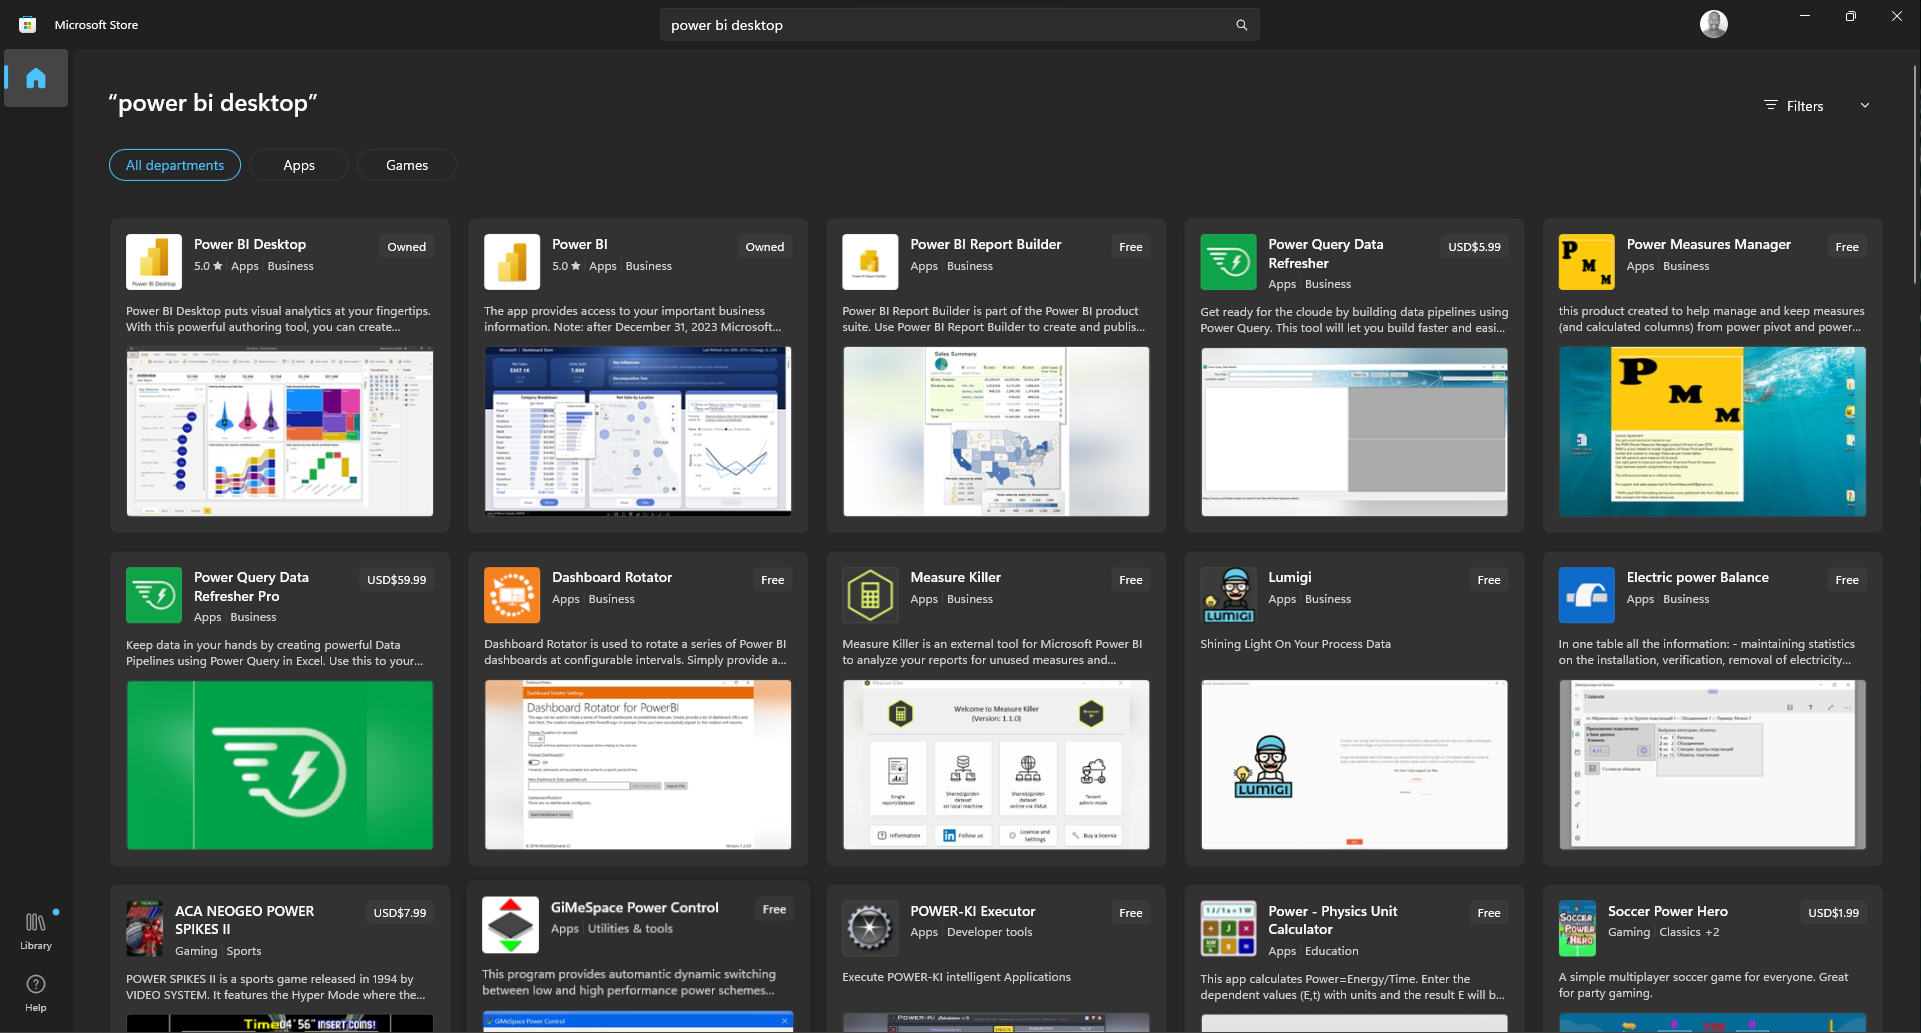1921x1033 pixels.
Task: Open the Power - Physics Unit Calculator title
Action: [1332, 920]
